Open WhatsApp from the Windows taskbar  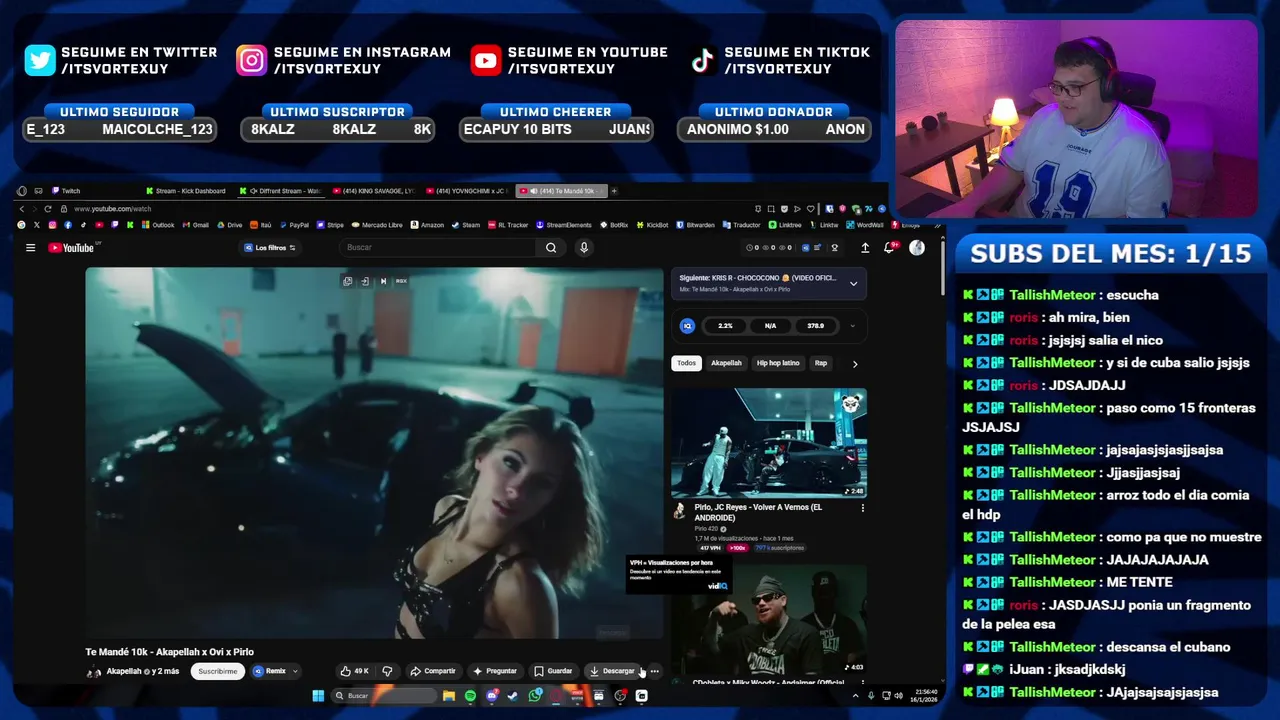point(535,696)
